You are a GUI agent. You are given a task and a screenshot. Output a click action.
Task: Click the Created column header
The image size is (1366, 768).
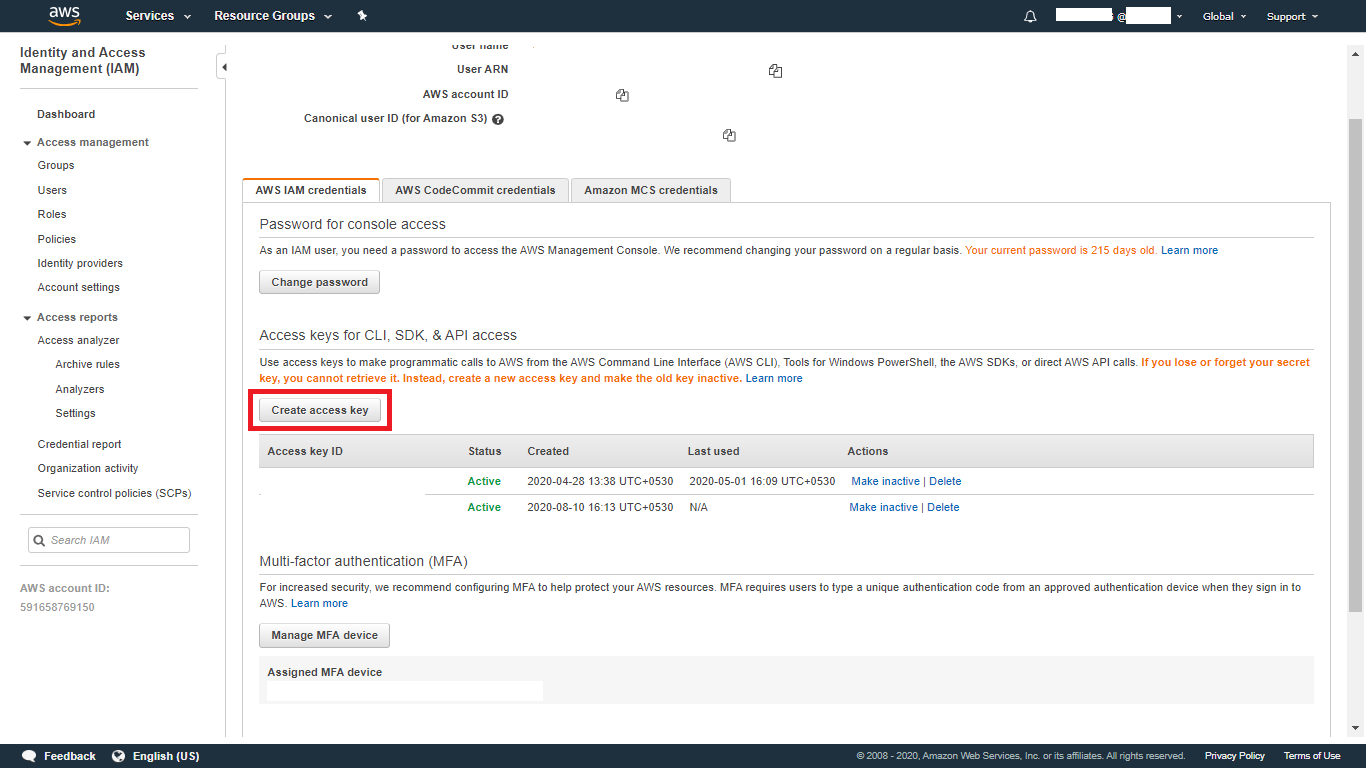pos(548,451)
